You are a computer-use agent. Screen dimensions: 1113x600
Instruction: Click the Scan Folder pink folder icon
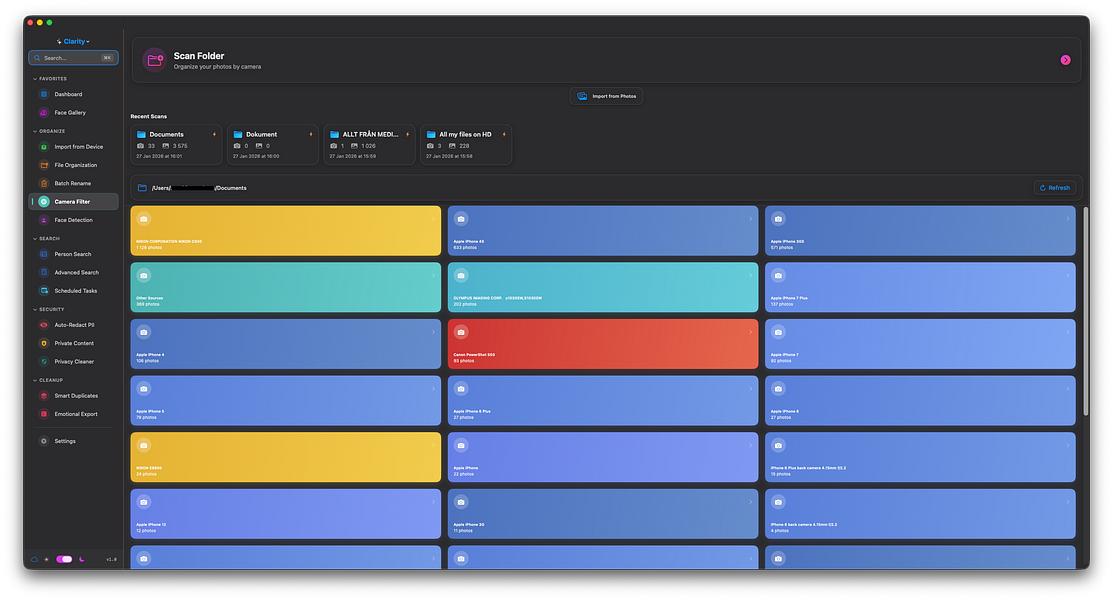coord(155,60)
